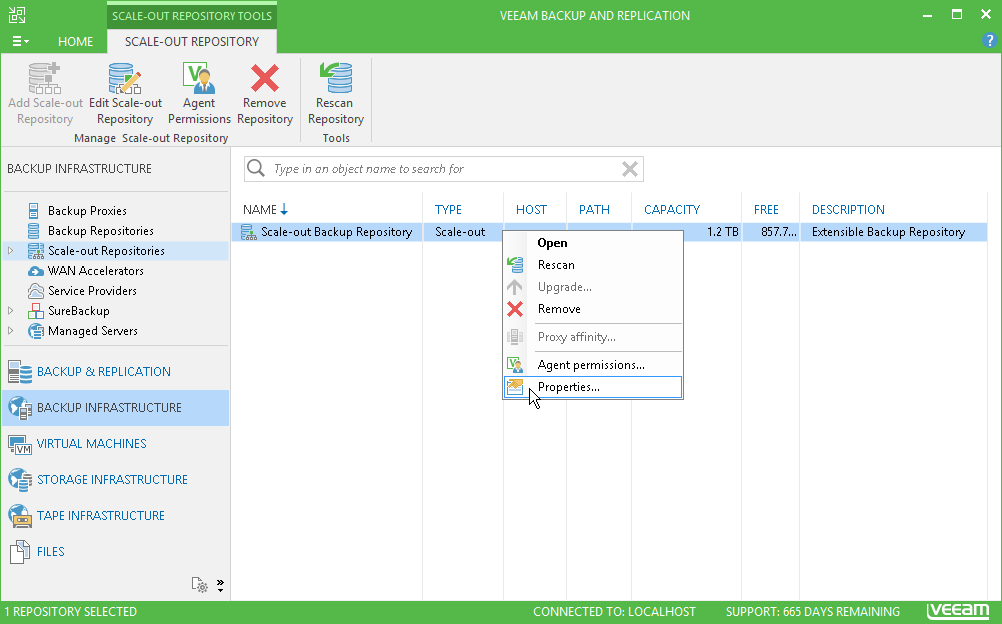This screenshot has width=1002, height=624.
Task: Click the 1.2 TB capacity cell
Action: [723, 232]
